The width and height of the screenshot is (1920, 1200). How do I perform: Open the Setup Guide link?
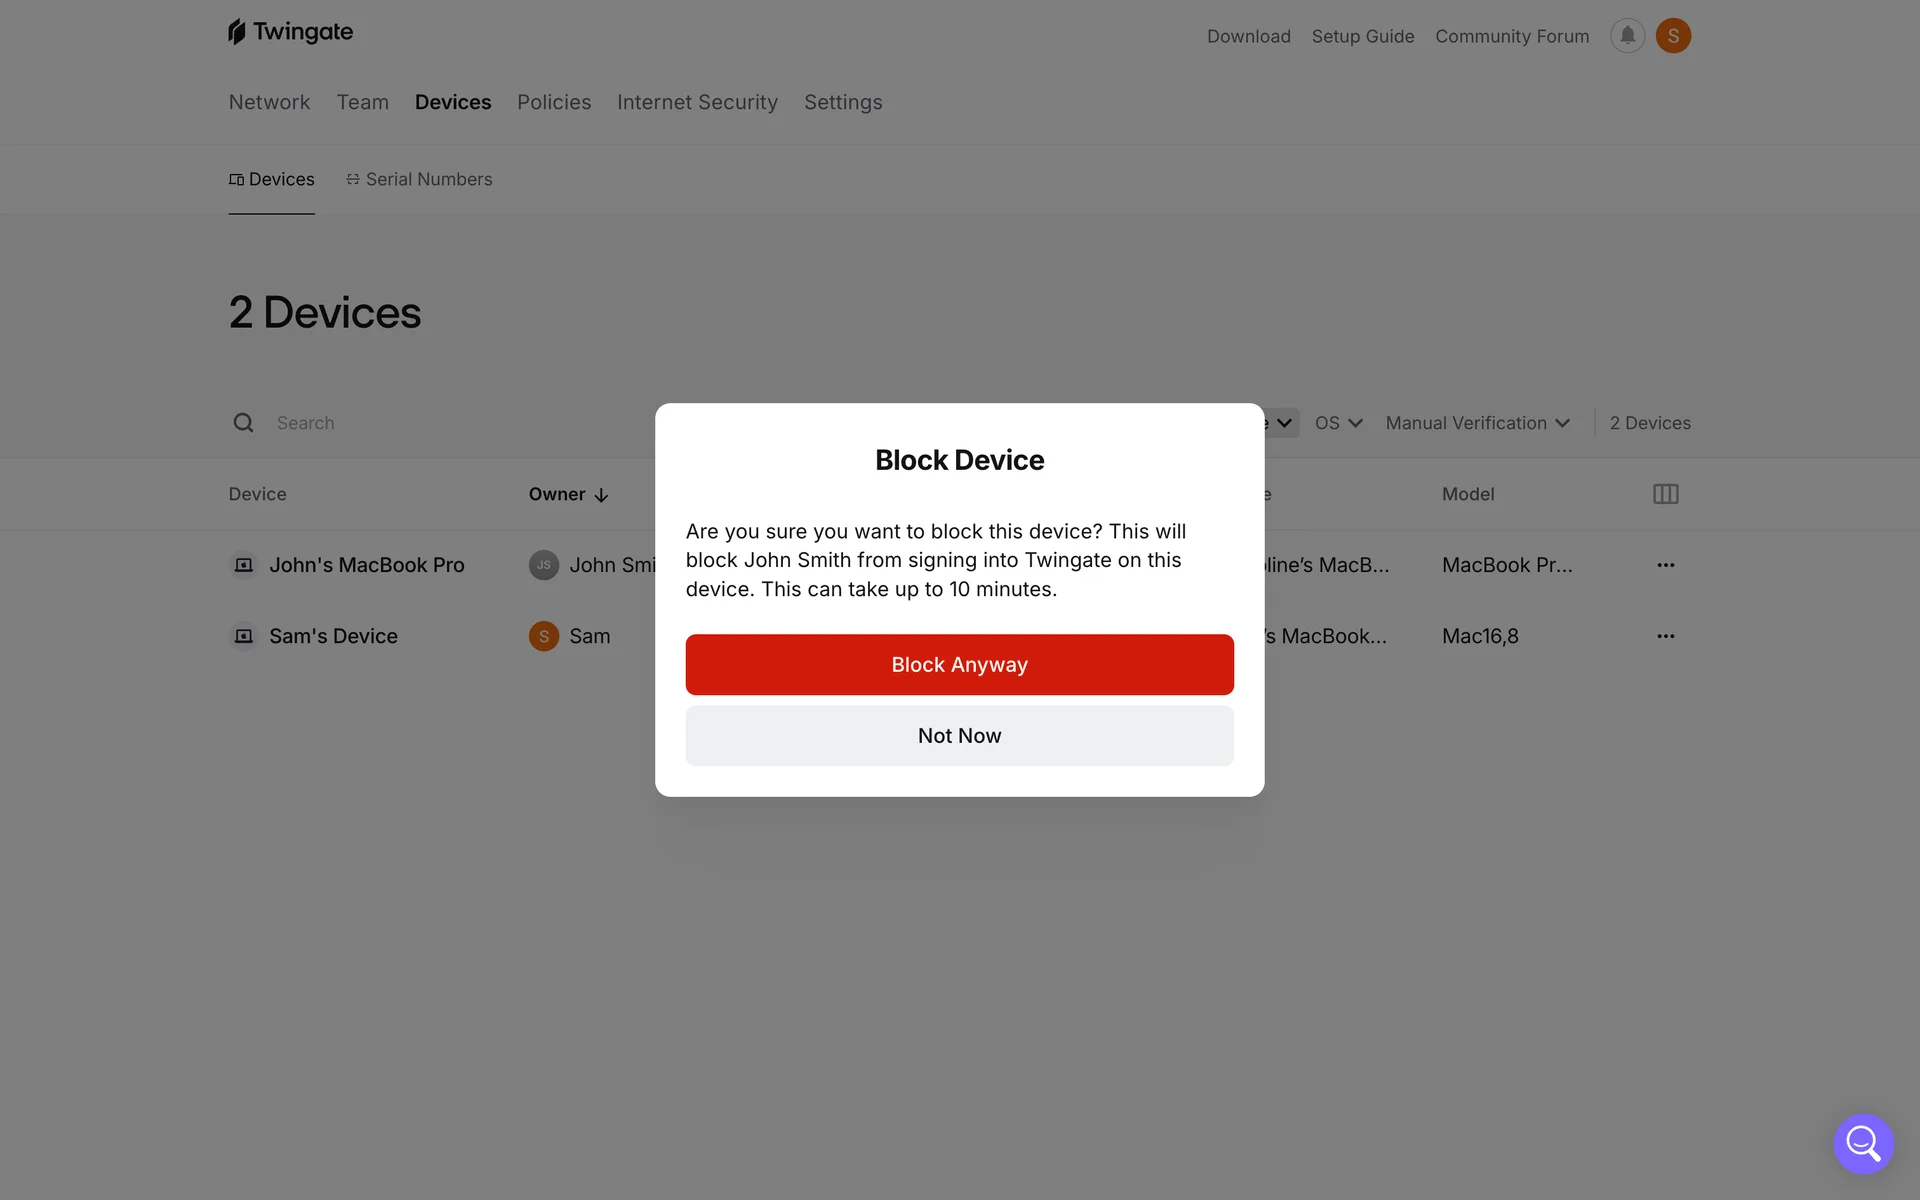(1362, 36)
